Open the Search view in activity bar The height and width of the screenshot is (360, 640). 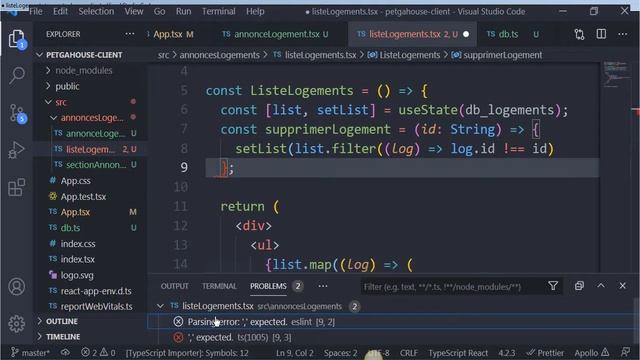(17, 76)
